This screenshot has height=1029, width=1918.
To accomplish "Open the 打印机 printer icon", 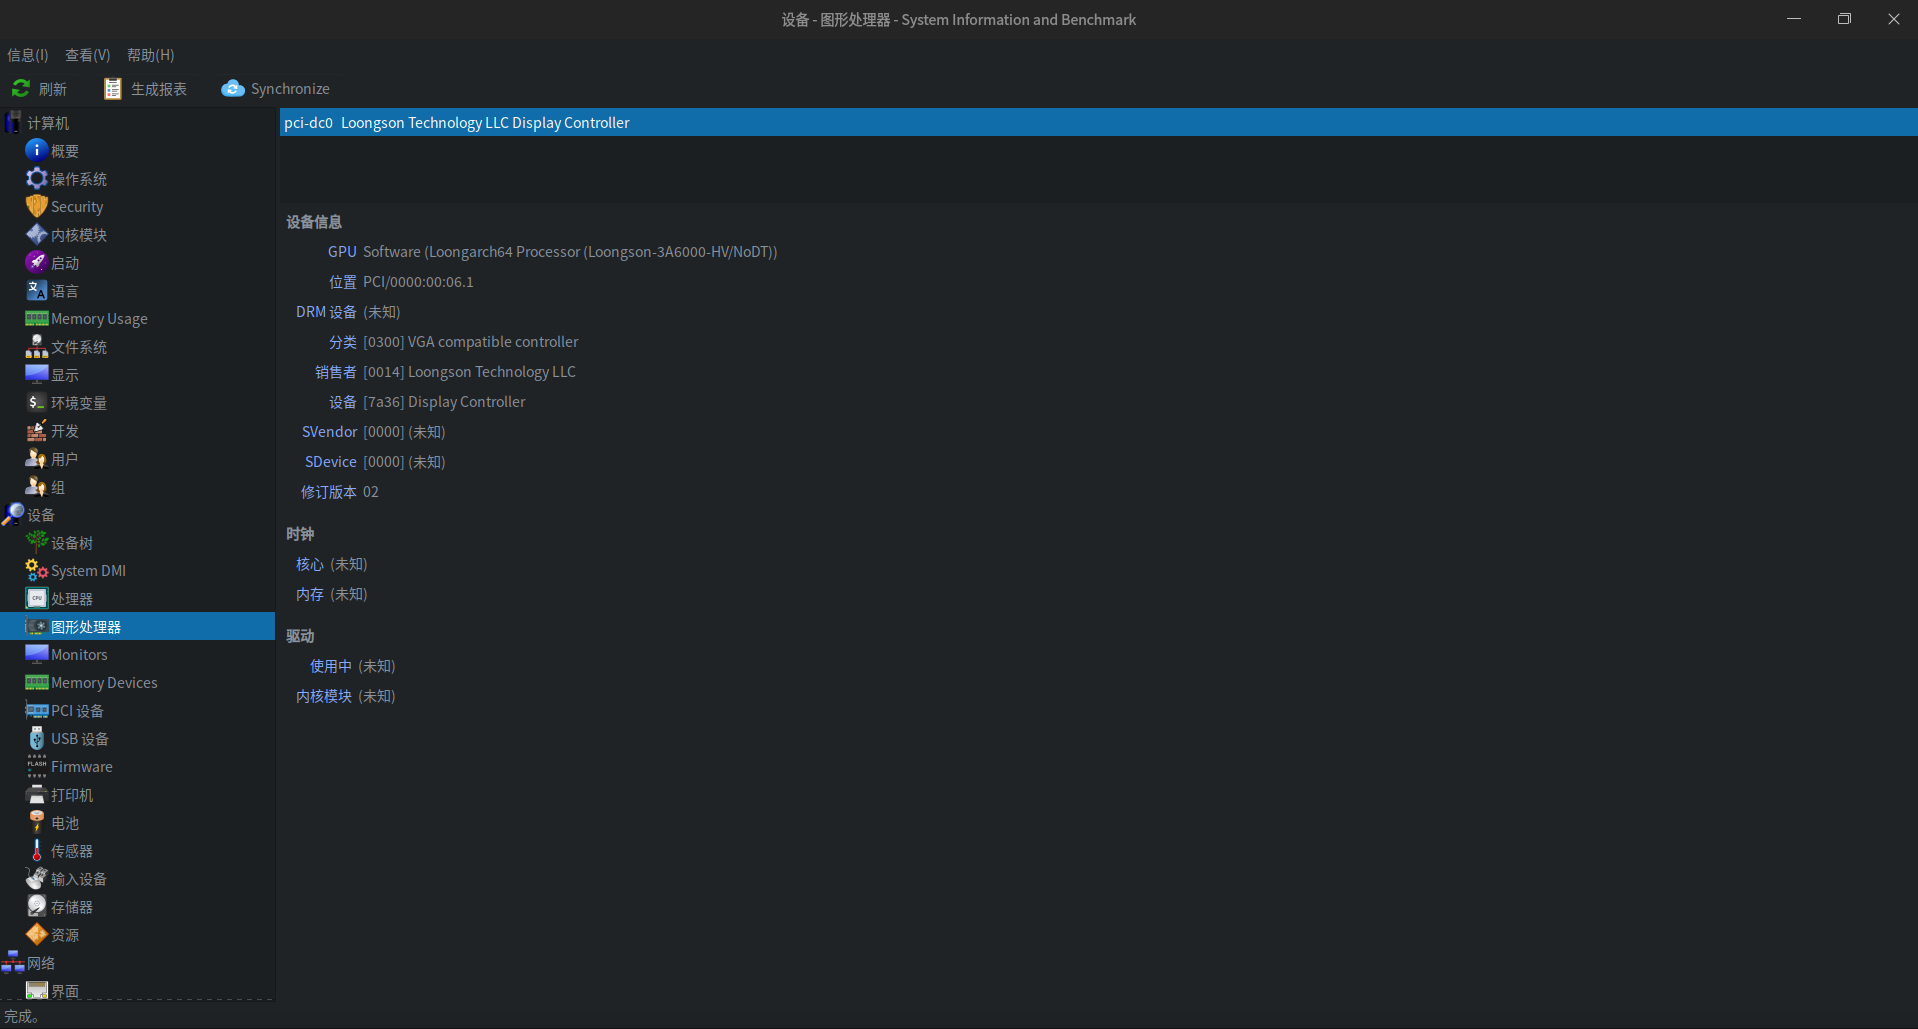I will 36,794.
